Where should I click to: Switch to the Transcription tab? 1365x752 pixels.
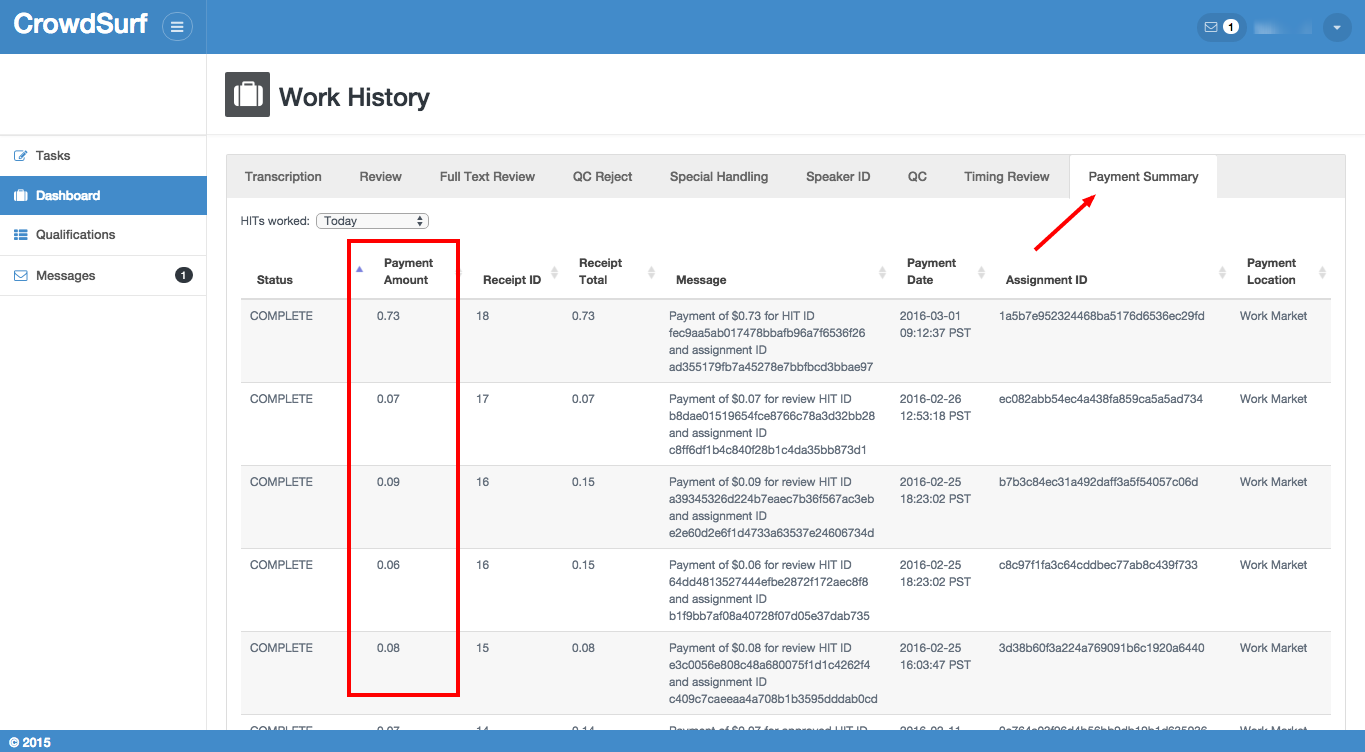[x=283, y=177]
